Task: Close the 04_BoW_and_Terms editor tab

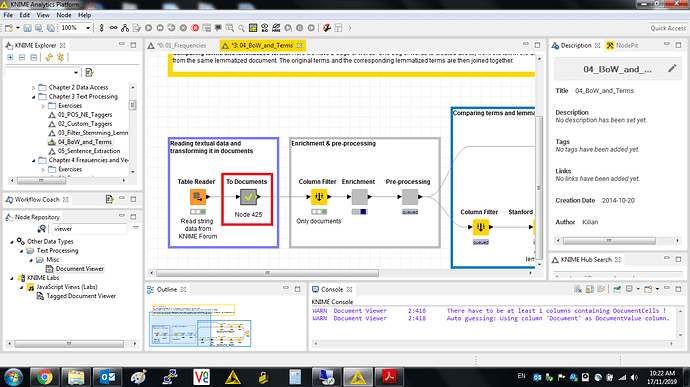Action: [x=300, y=45]
